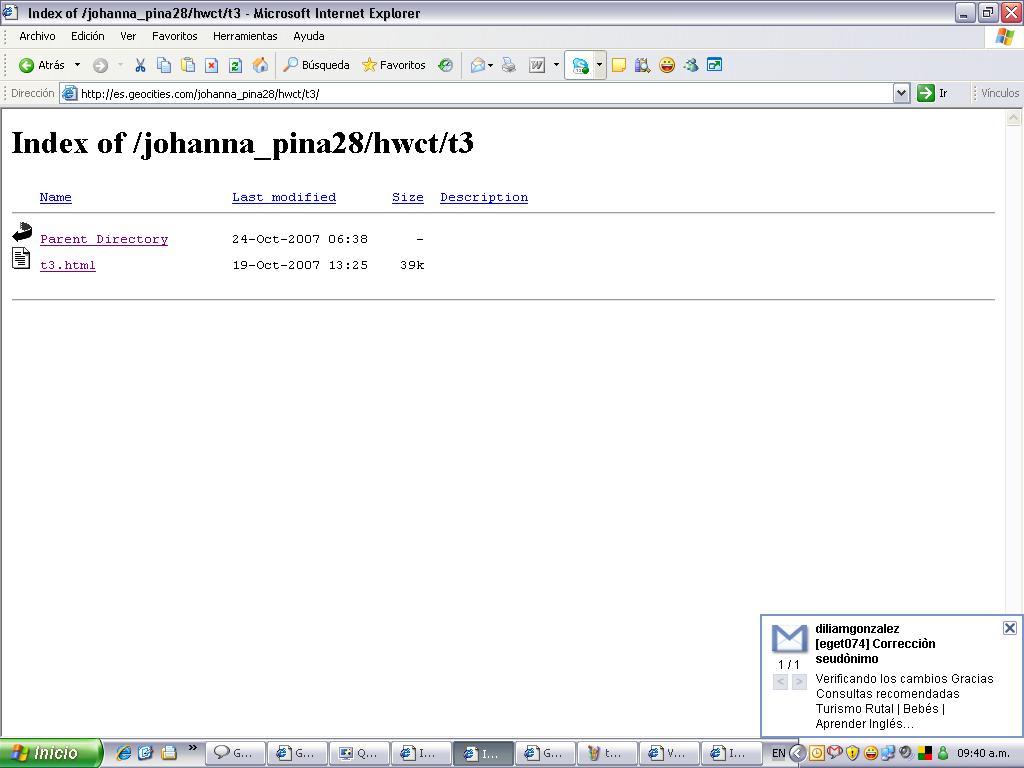
Task: Switch to the V... taskbar window
Action: (x=669, y=754)
